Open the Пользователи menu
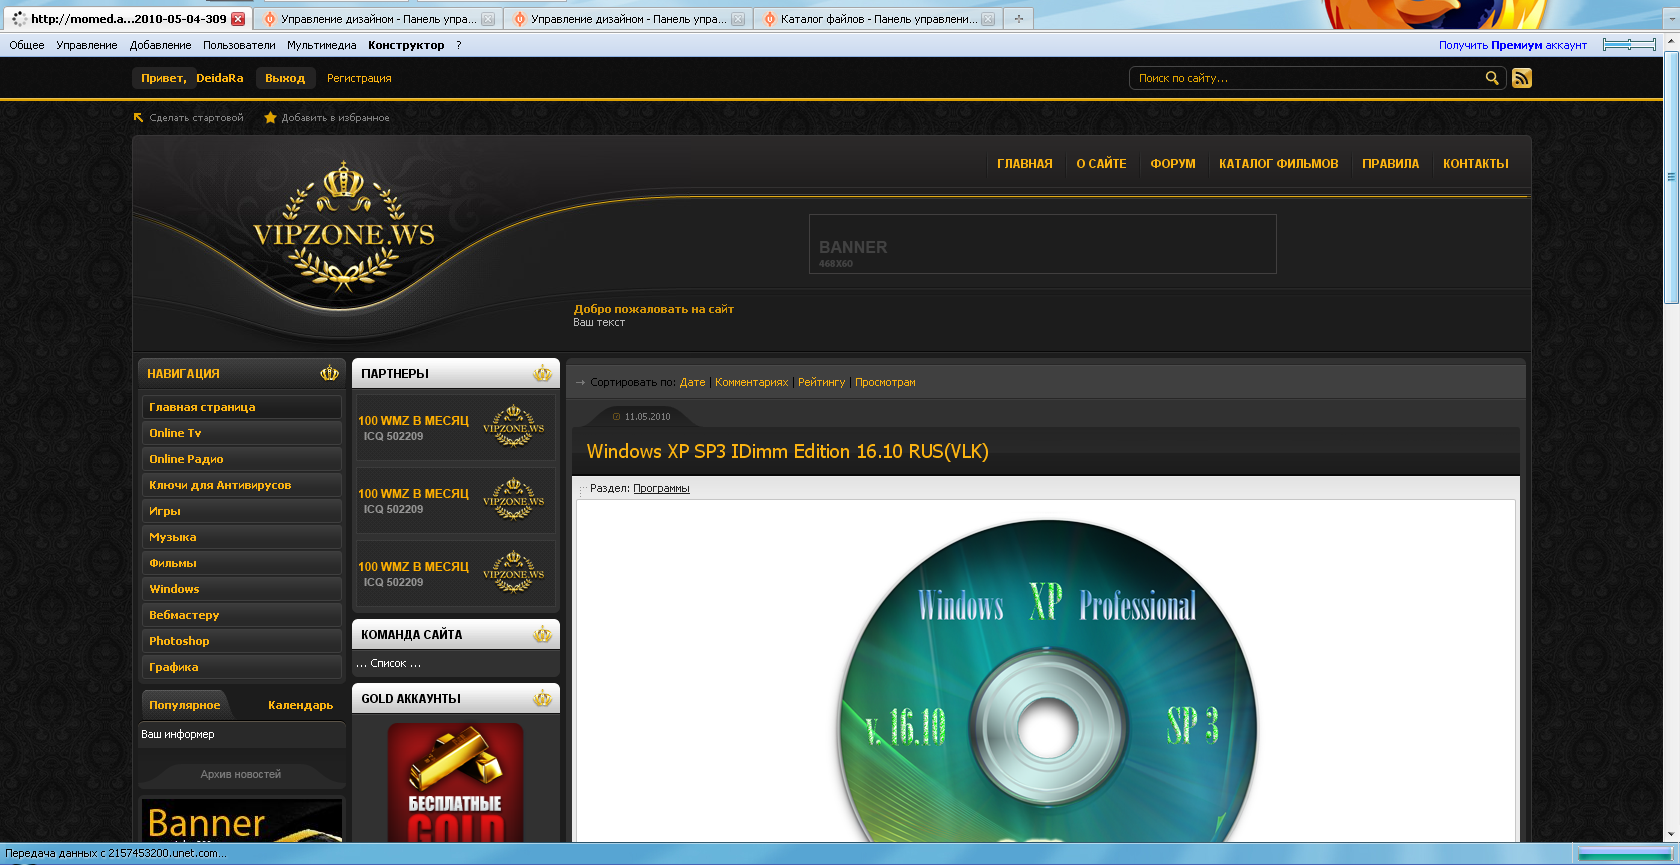The height and width of the screenshot is (865, 1680). [239, 45]
